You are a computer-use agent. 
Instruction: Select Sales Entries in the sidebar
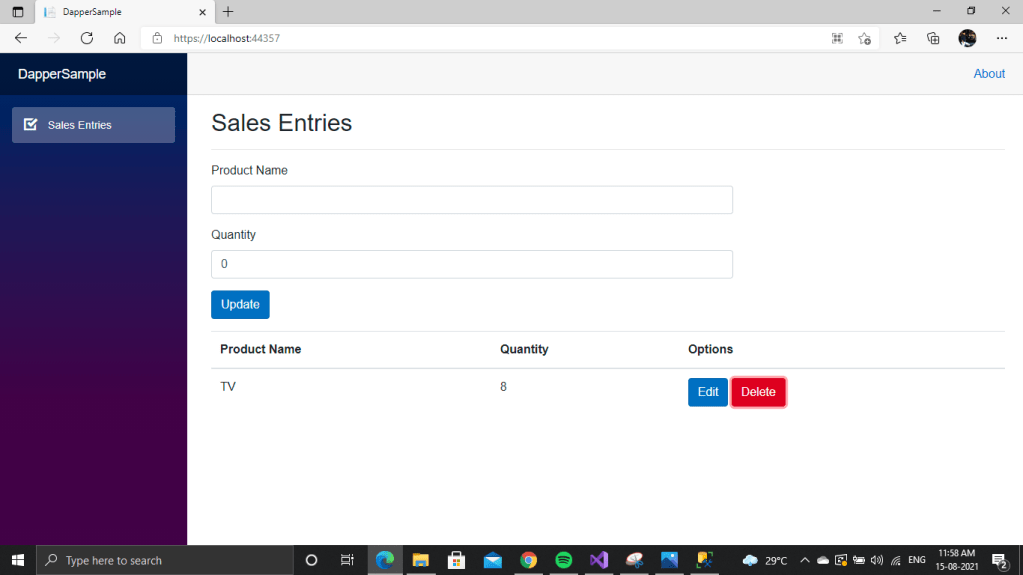pos(93,125)
